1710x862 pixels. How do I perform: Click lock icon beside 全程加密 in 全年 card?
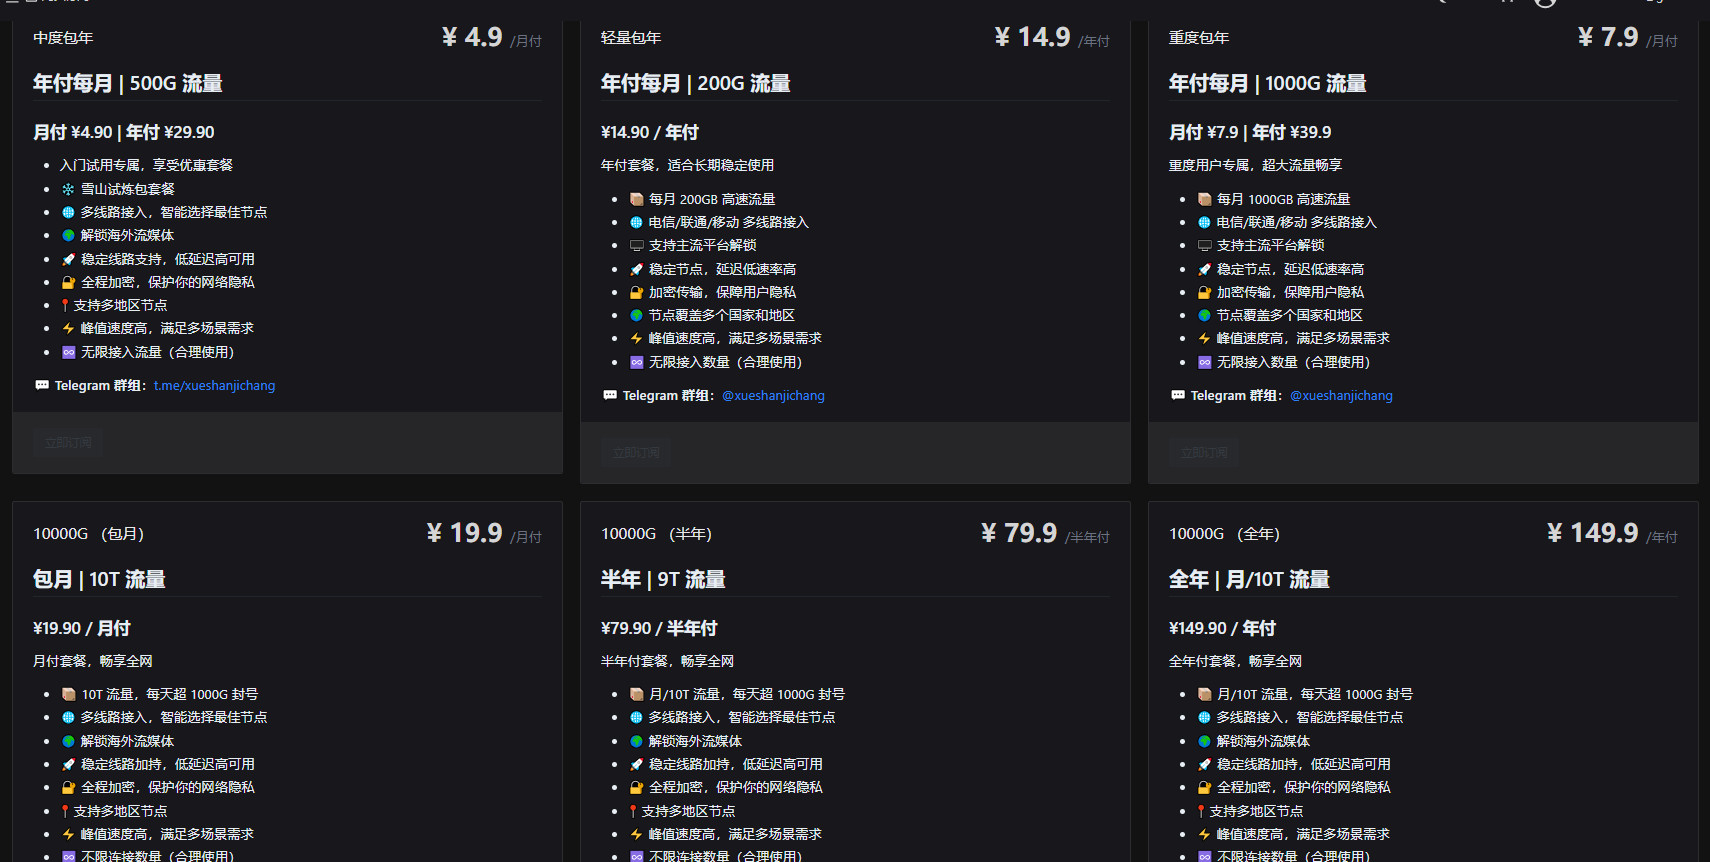pos(1204,787)
